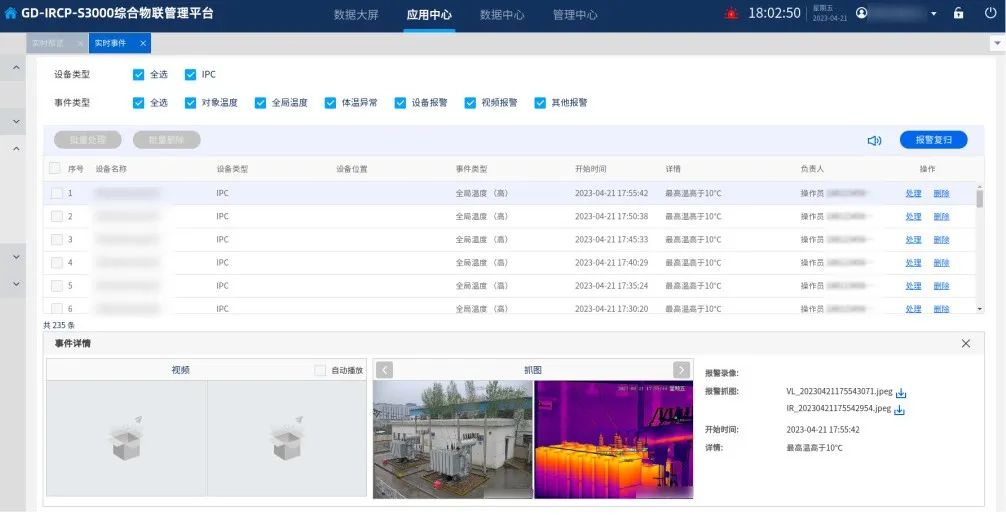Image resolution: width=1006 pixels, height=515 pixels.
Task: Download the IR_20230421175542954.jpeg snapshot
Action: (x=899, y=410)
